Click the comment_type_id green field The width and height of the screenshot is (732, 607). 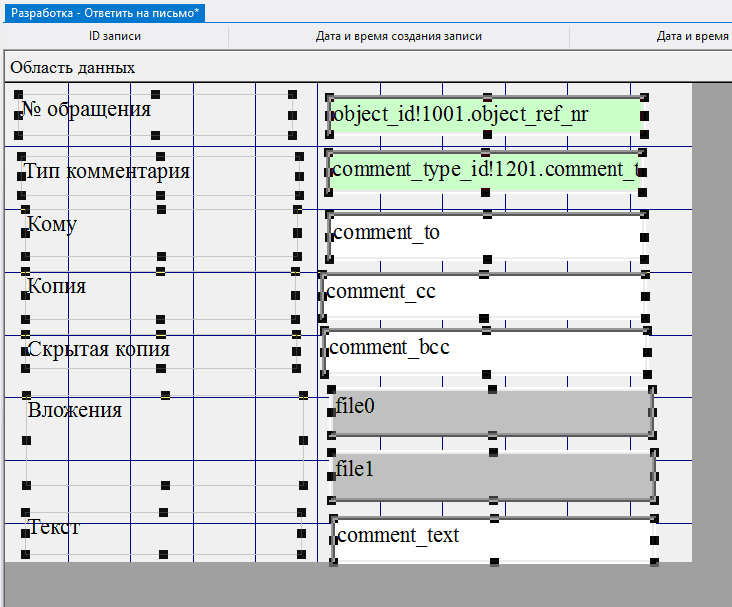[485, 170]
